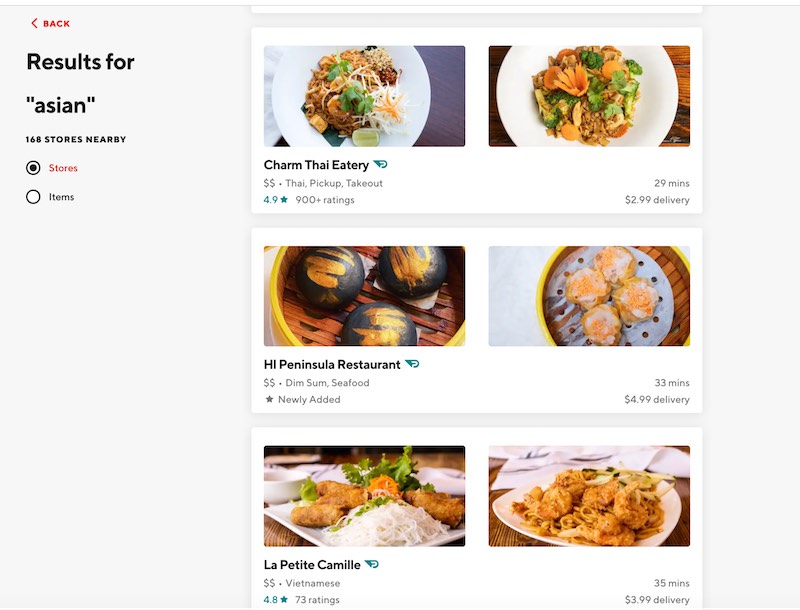Click the shrimp garlic noodles photo
The width and height of the screenshot is (800, 610).
pos(589,496)
